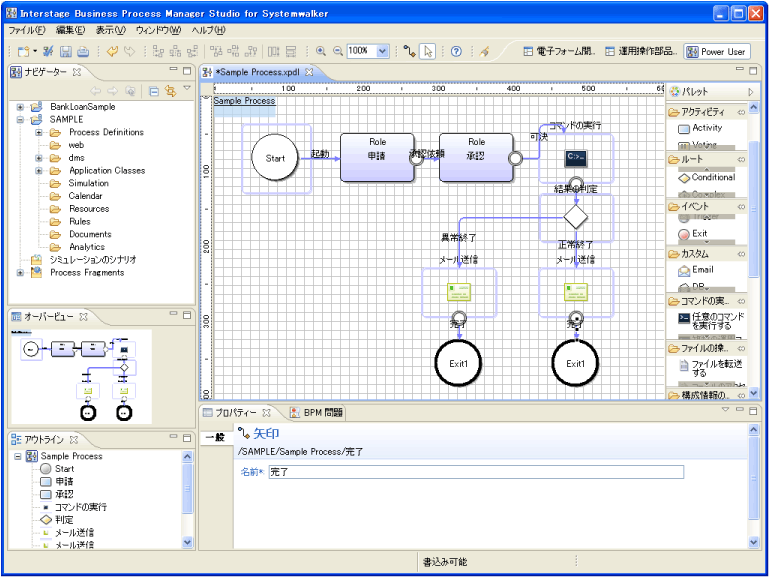
Task: Click the Zoom Out magnifier icon
Action: coord(337,51)
